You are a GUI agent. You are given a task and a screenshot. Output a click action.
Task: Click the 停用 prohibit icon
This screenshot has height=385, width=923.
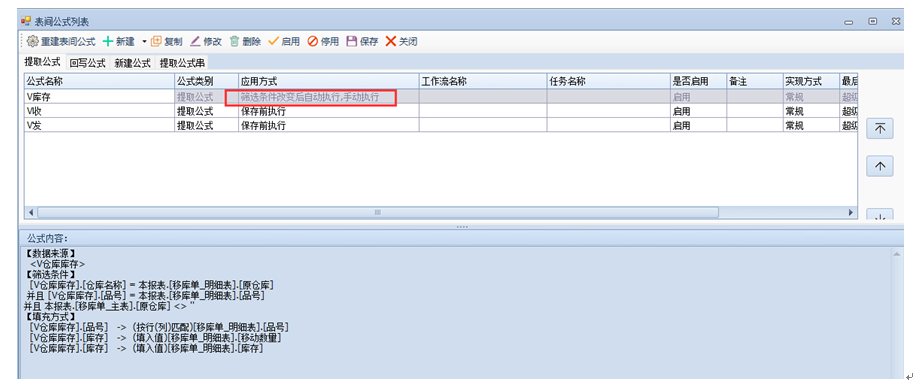313,42
